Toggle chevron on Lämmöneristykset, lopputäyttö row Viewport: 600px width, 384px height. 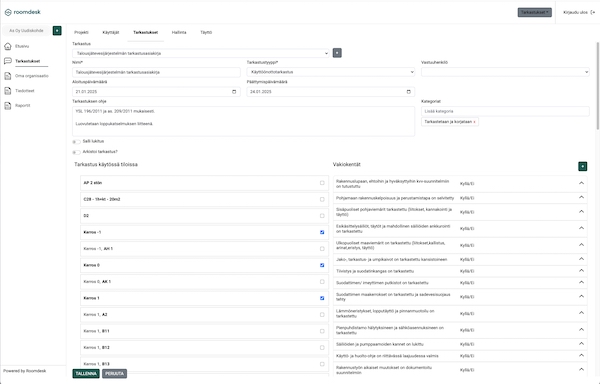tap(581, 313)
